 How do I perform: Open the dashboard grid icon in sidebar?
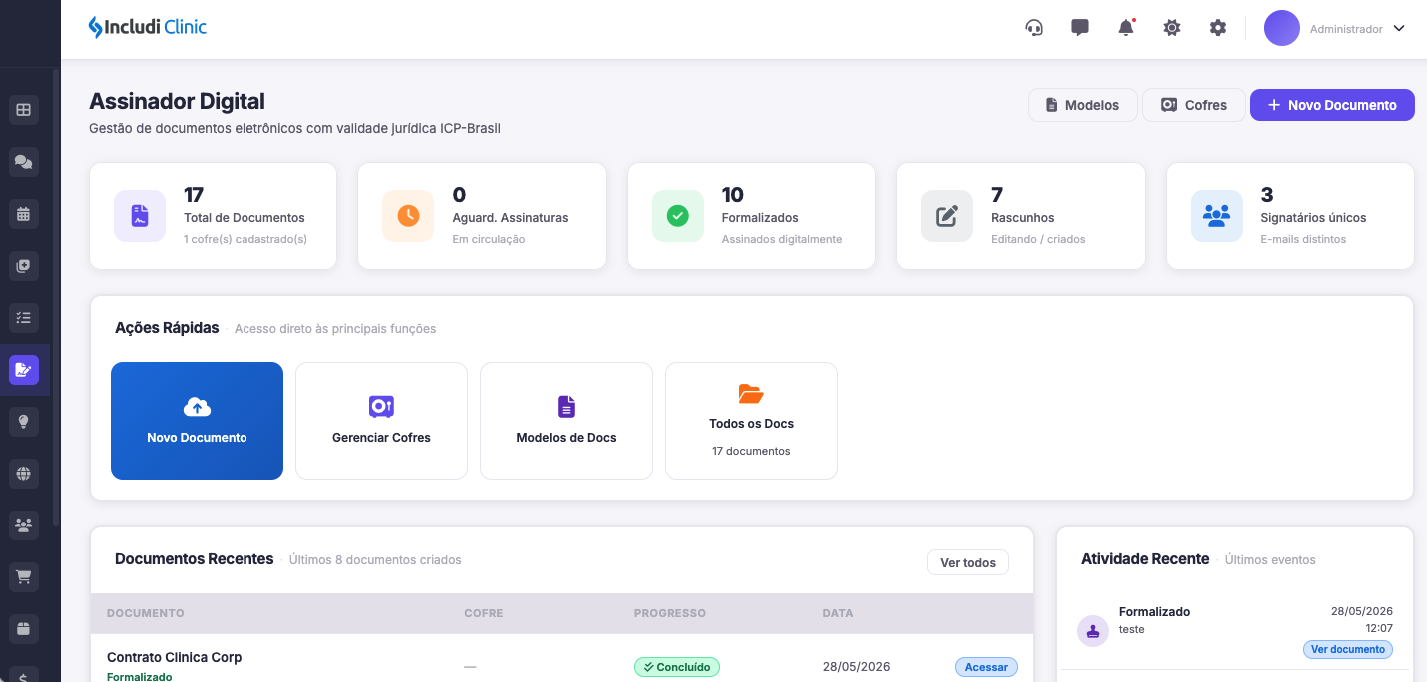coord(24,110)
